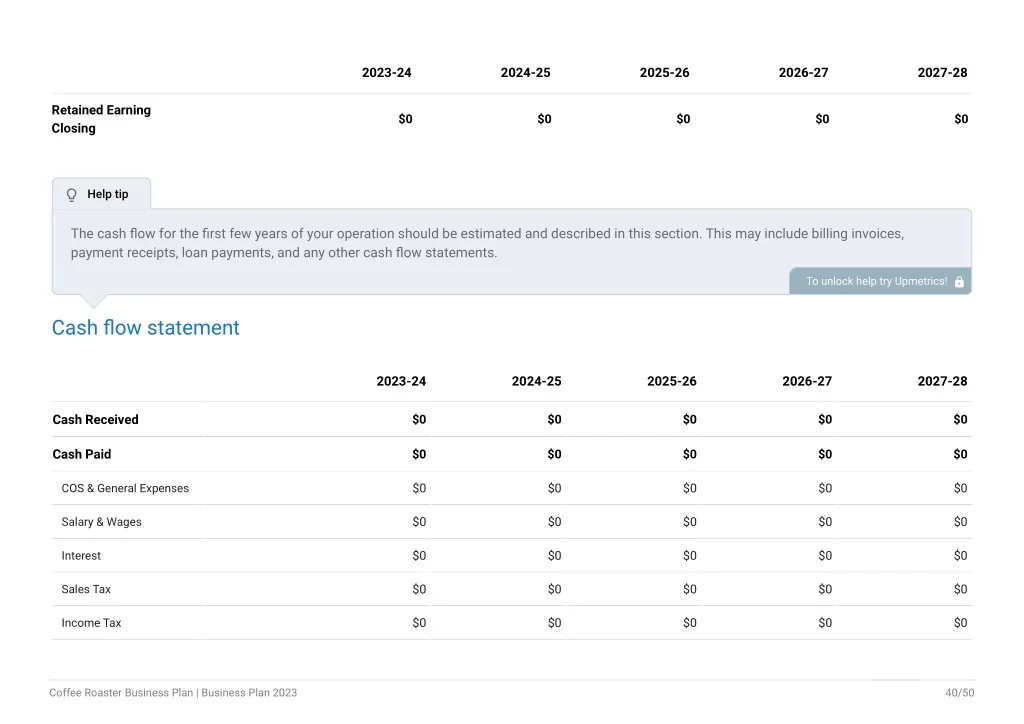Click the page number 40/50 in footer
This screenshot has width=1024, height=724.
[x=959, y=693]
